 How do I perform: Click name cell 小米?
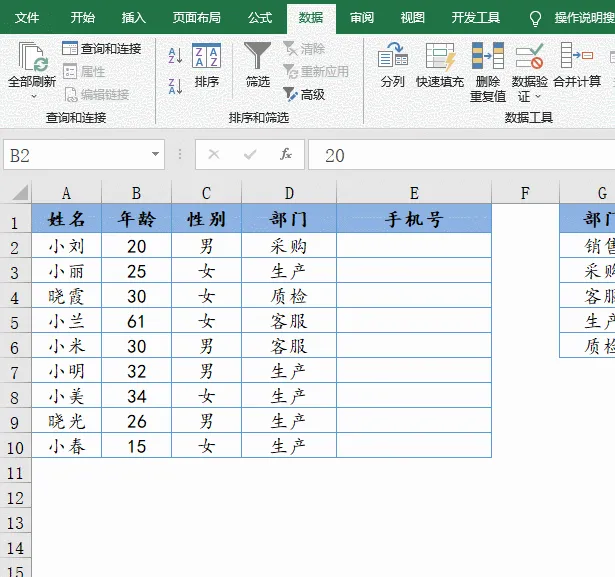pos(67,346)
